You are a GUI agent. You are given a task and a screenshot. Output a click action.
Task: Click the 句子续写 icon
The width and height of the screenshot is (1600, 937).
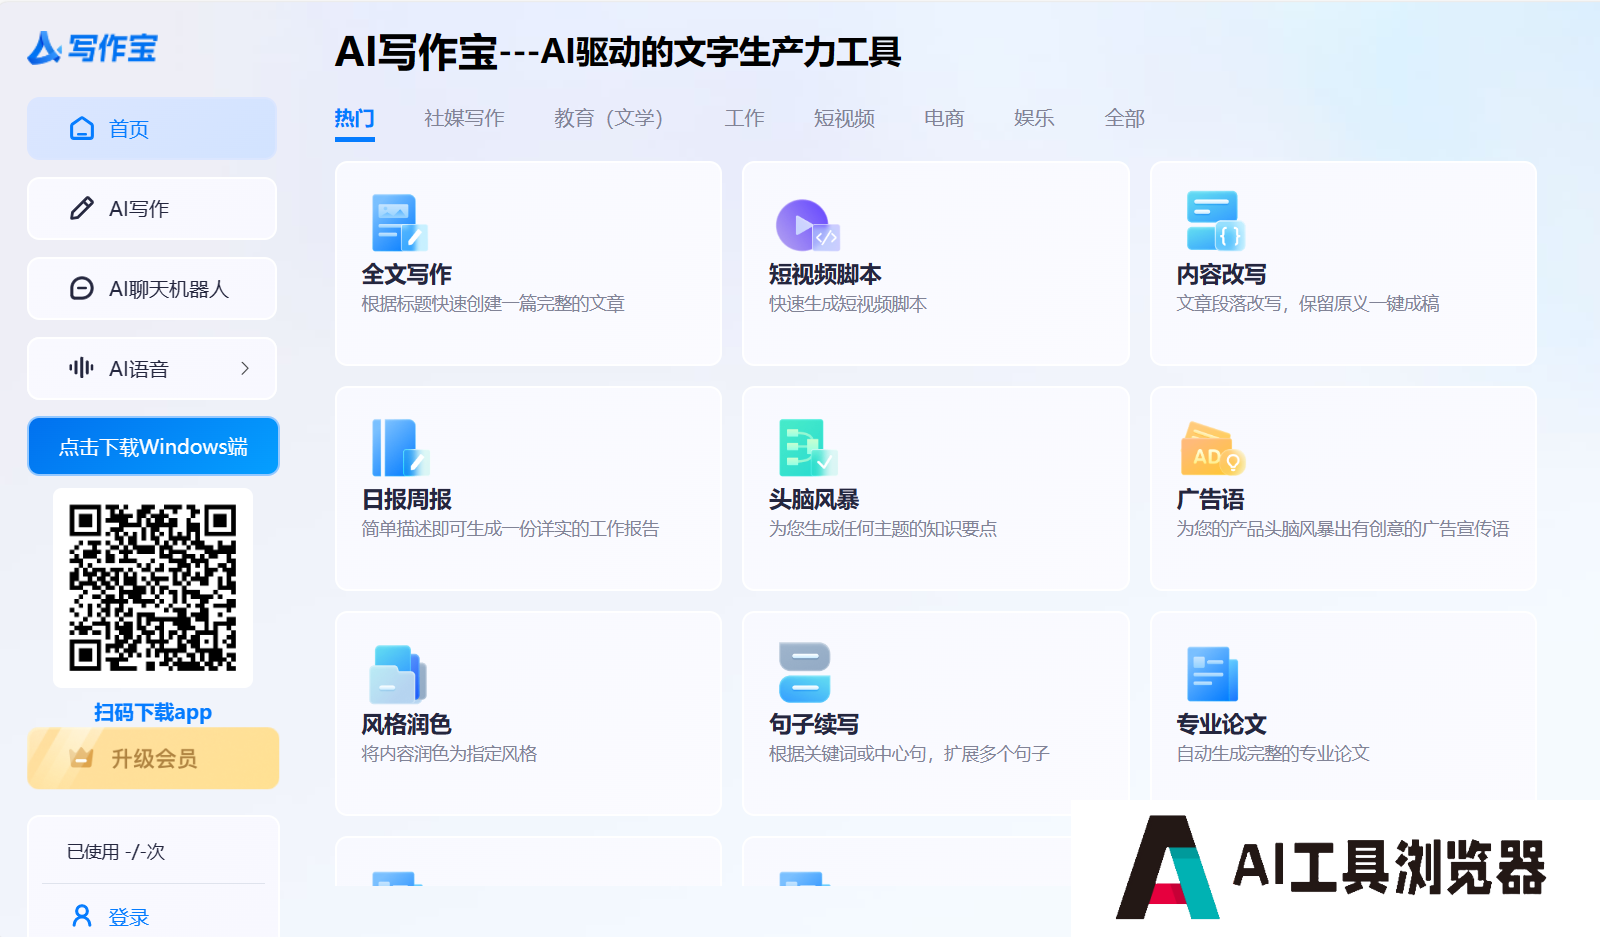(805, 673)
